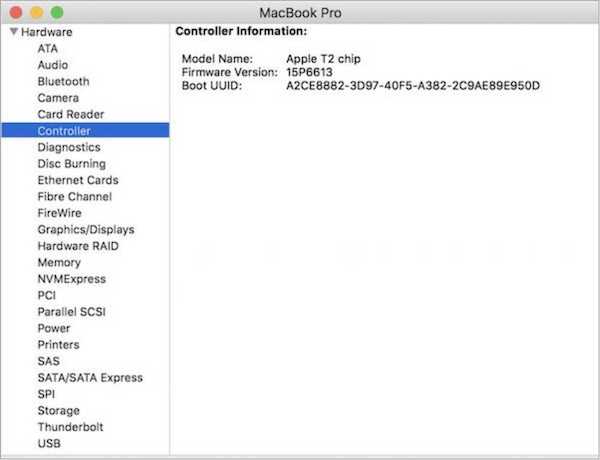View SPI hardware information
The width and height of the screenshot is (600, 460).
[46, 394]
